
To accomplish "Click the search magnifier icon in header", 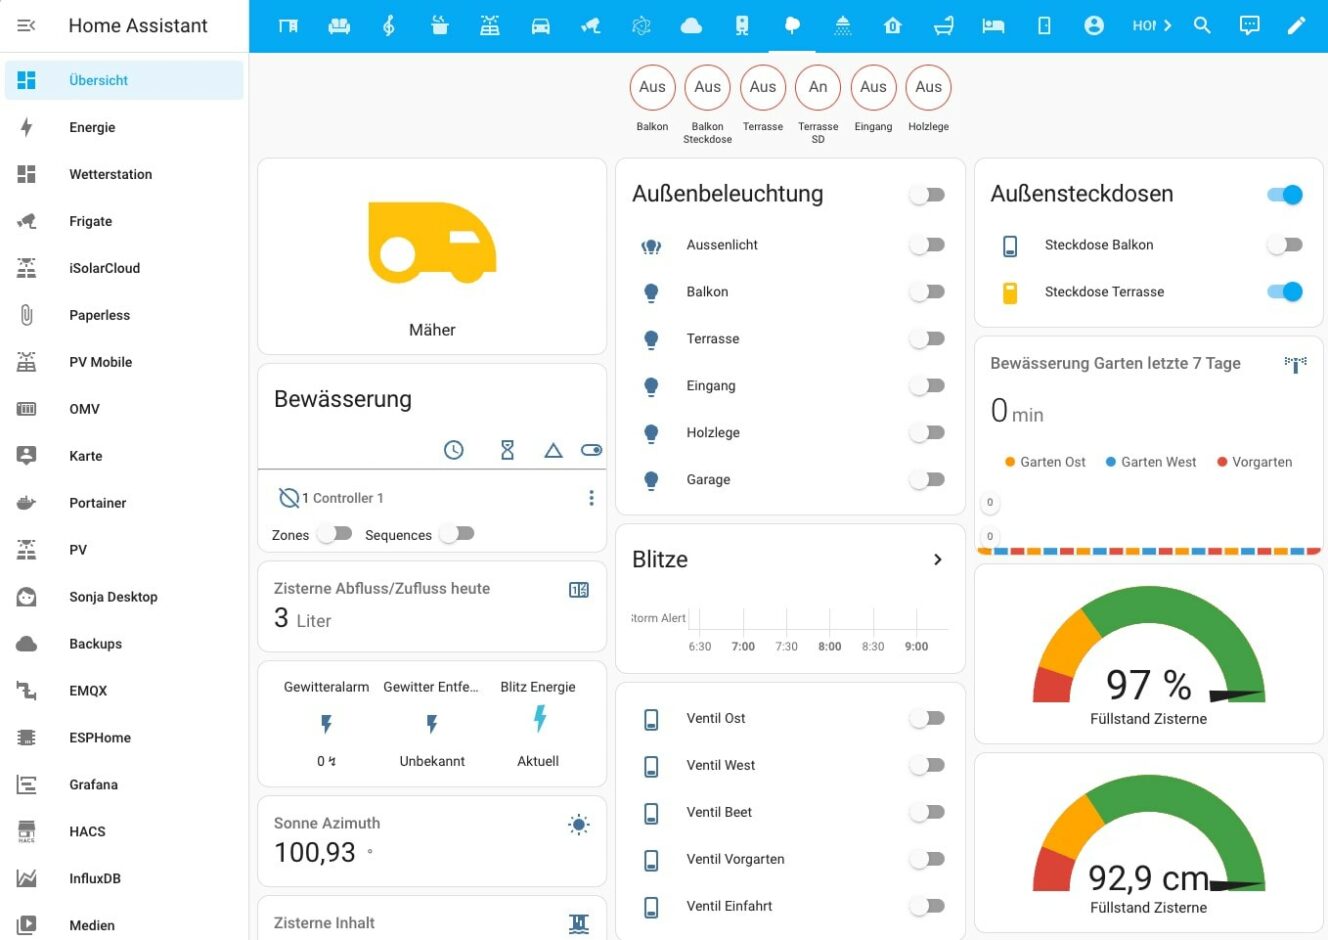I will pos(1202,26).
